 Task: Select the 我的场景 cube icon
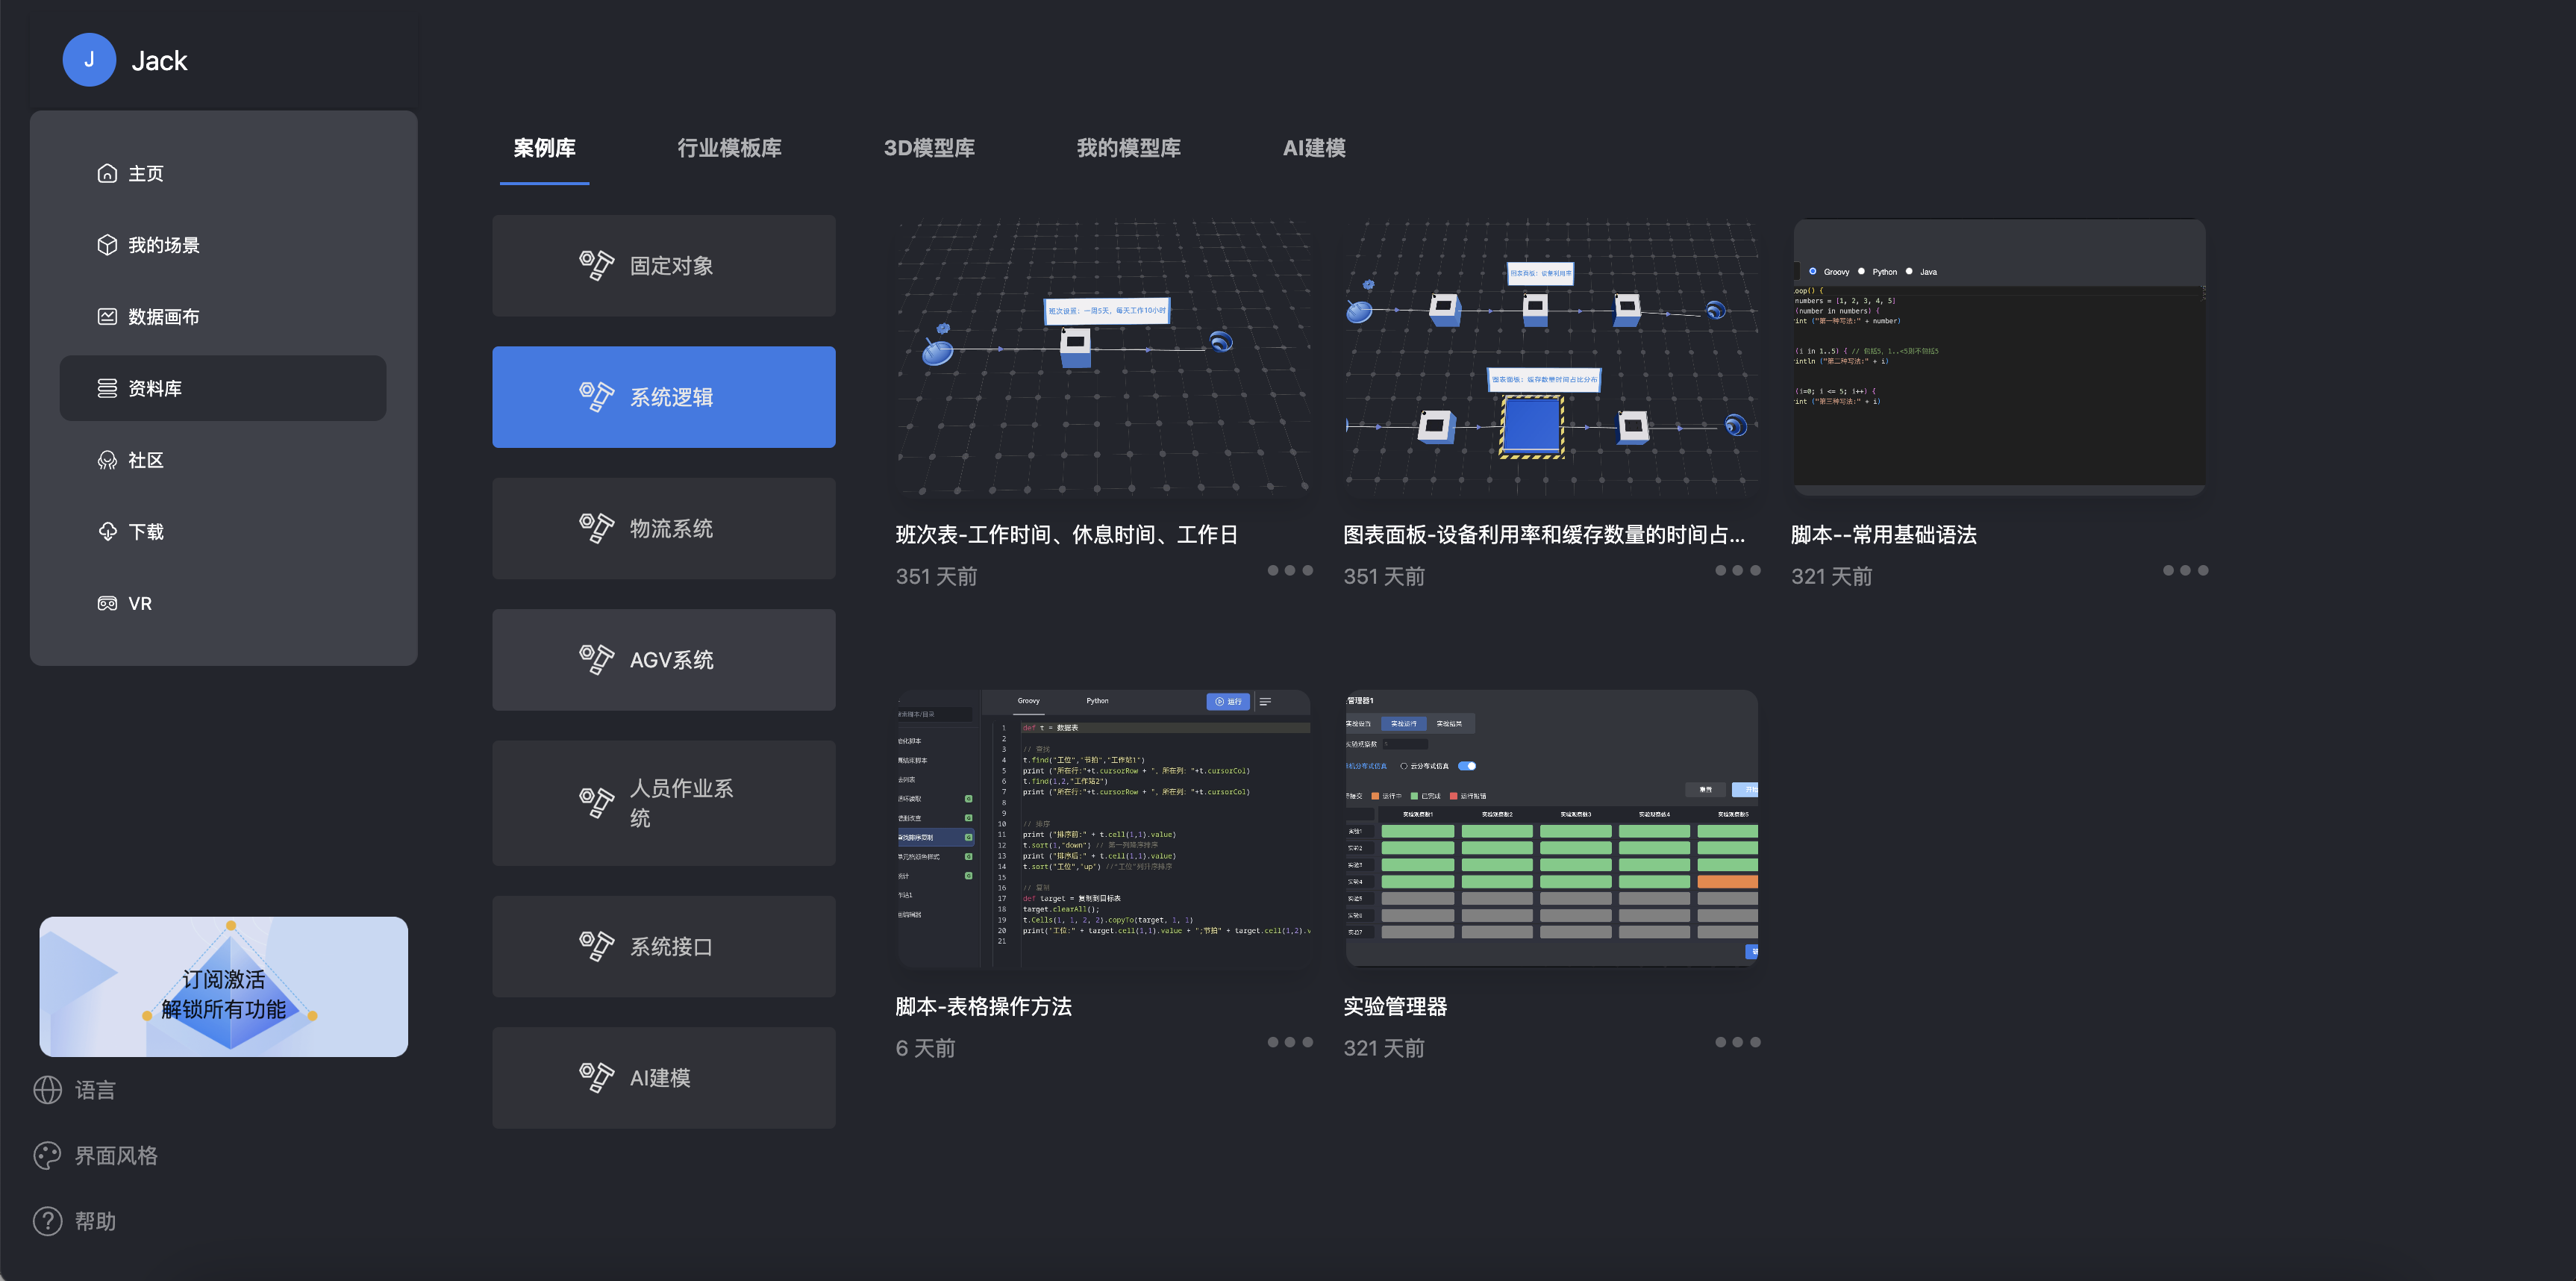[x=107, y=245]
